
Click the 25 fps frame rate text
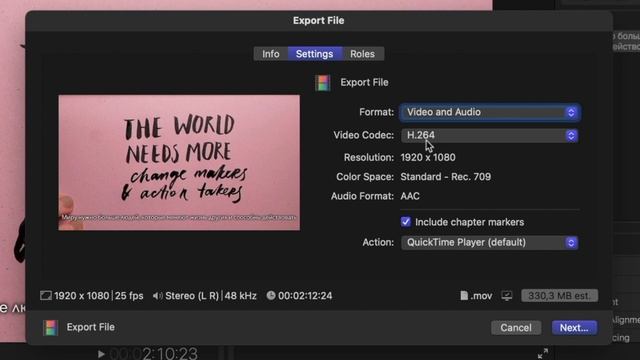(x=129, y=296)
